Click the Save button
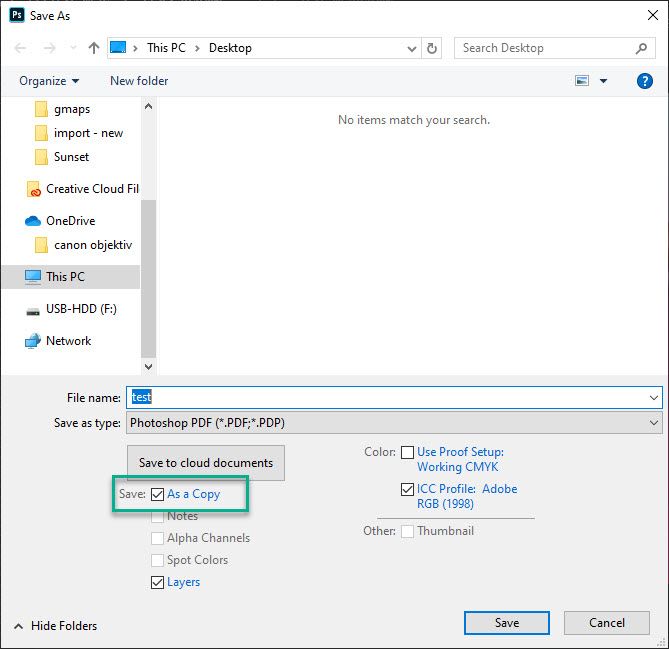The image size is (669, 649). coord(507,623)
